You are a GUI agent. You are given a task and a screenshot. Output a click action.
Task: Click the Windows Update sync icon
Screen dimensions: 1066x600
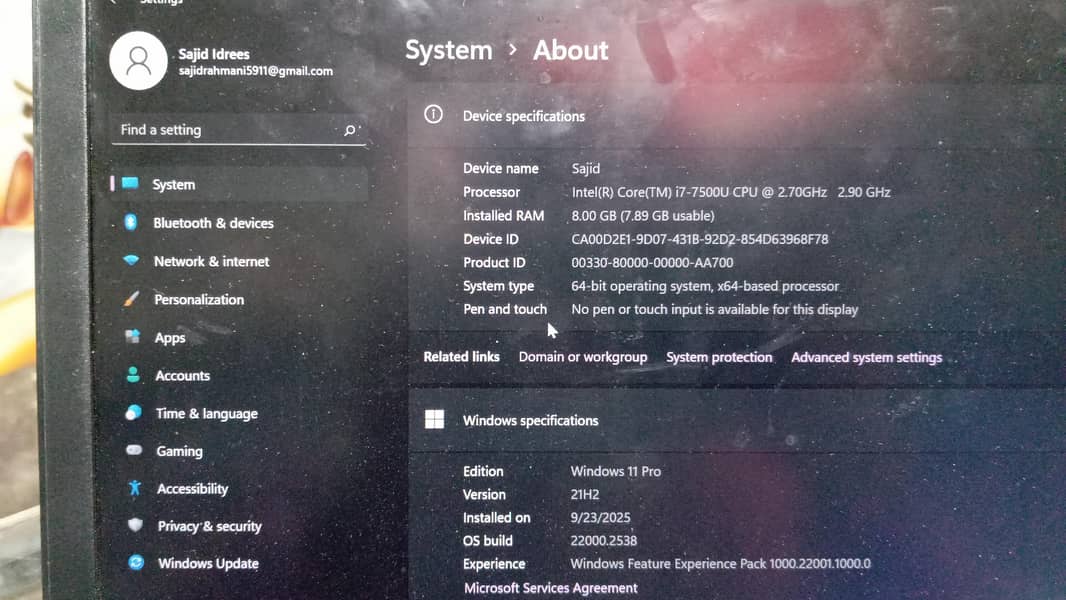point(136,563)
